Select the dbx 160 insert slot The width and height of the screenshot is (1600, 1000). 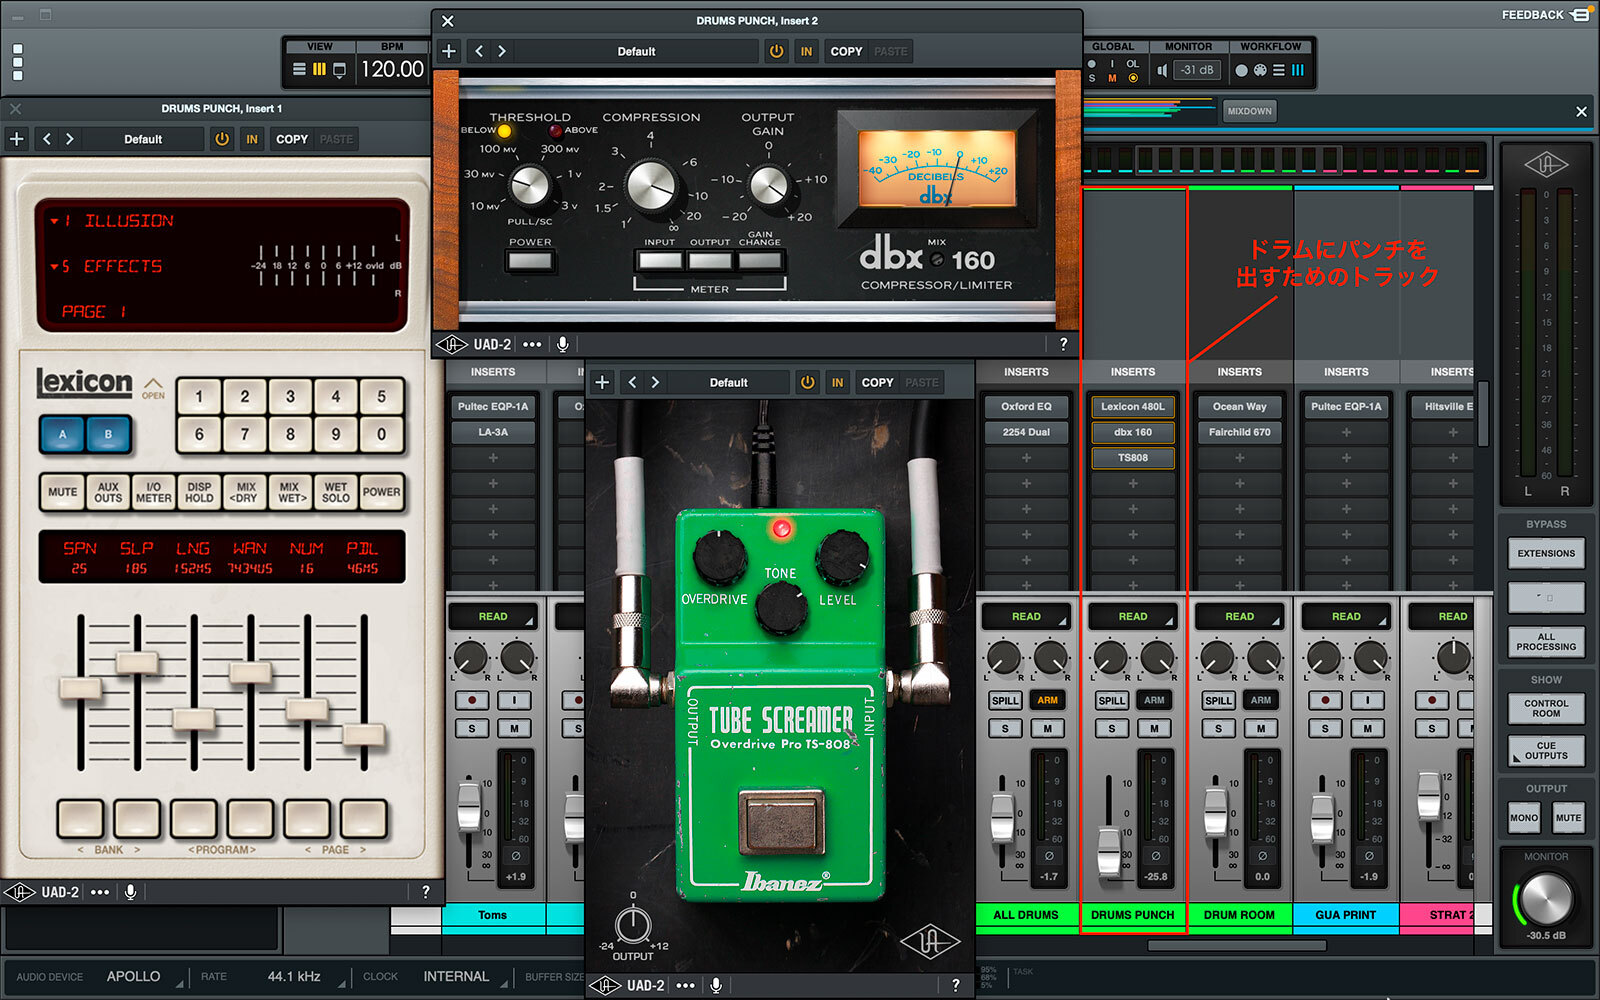(1132, 432)
